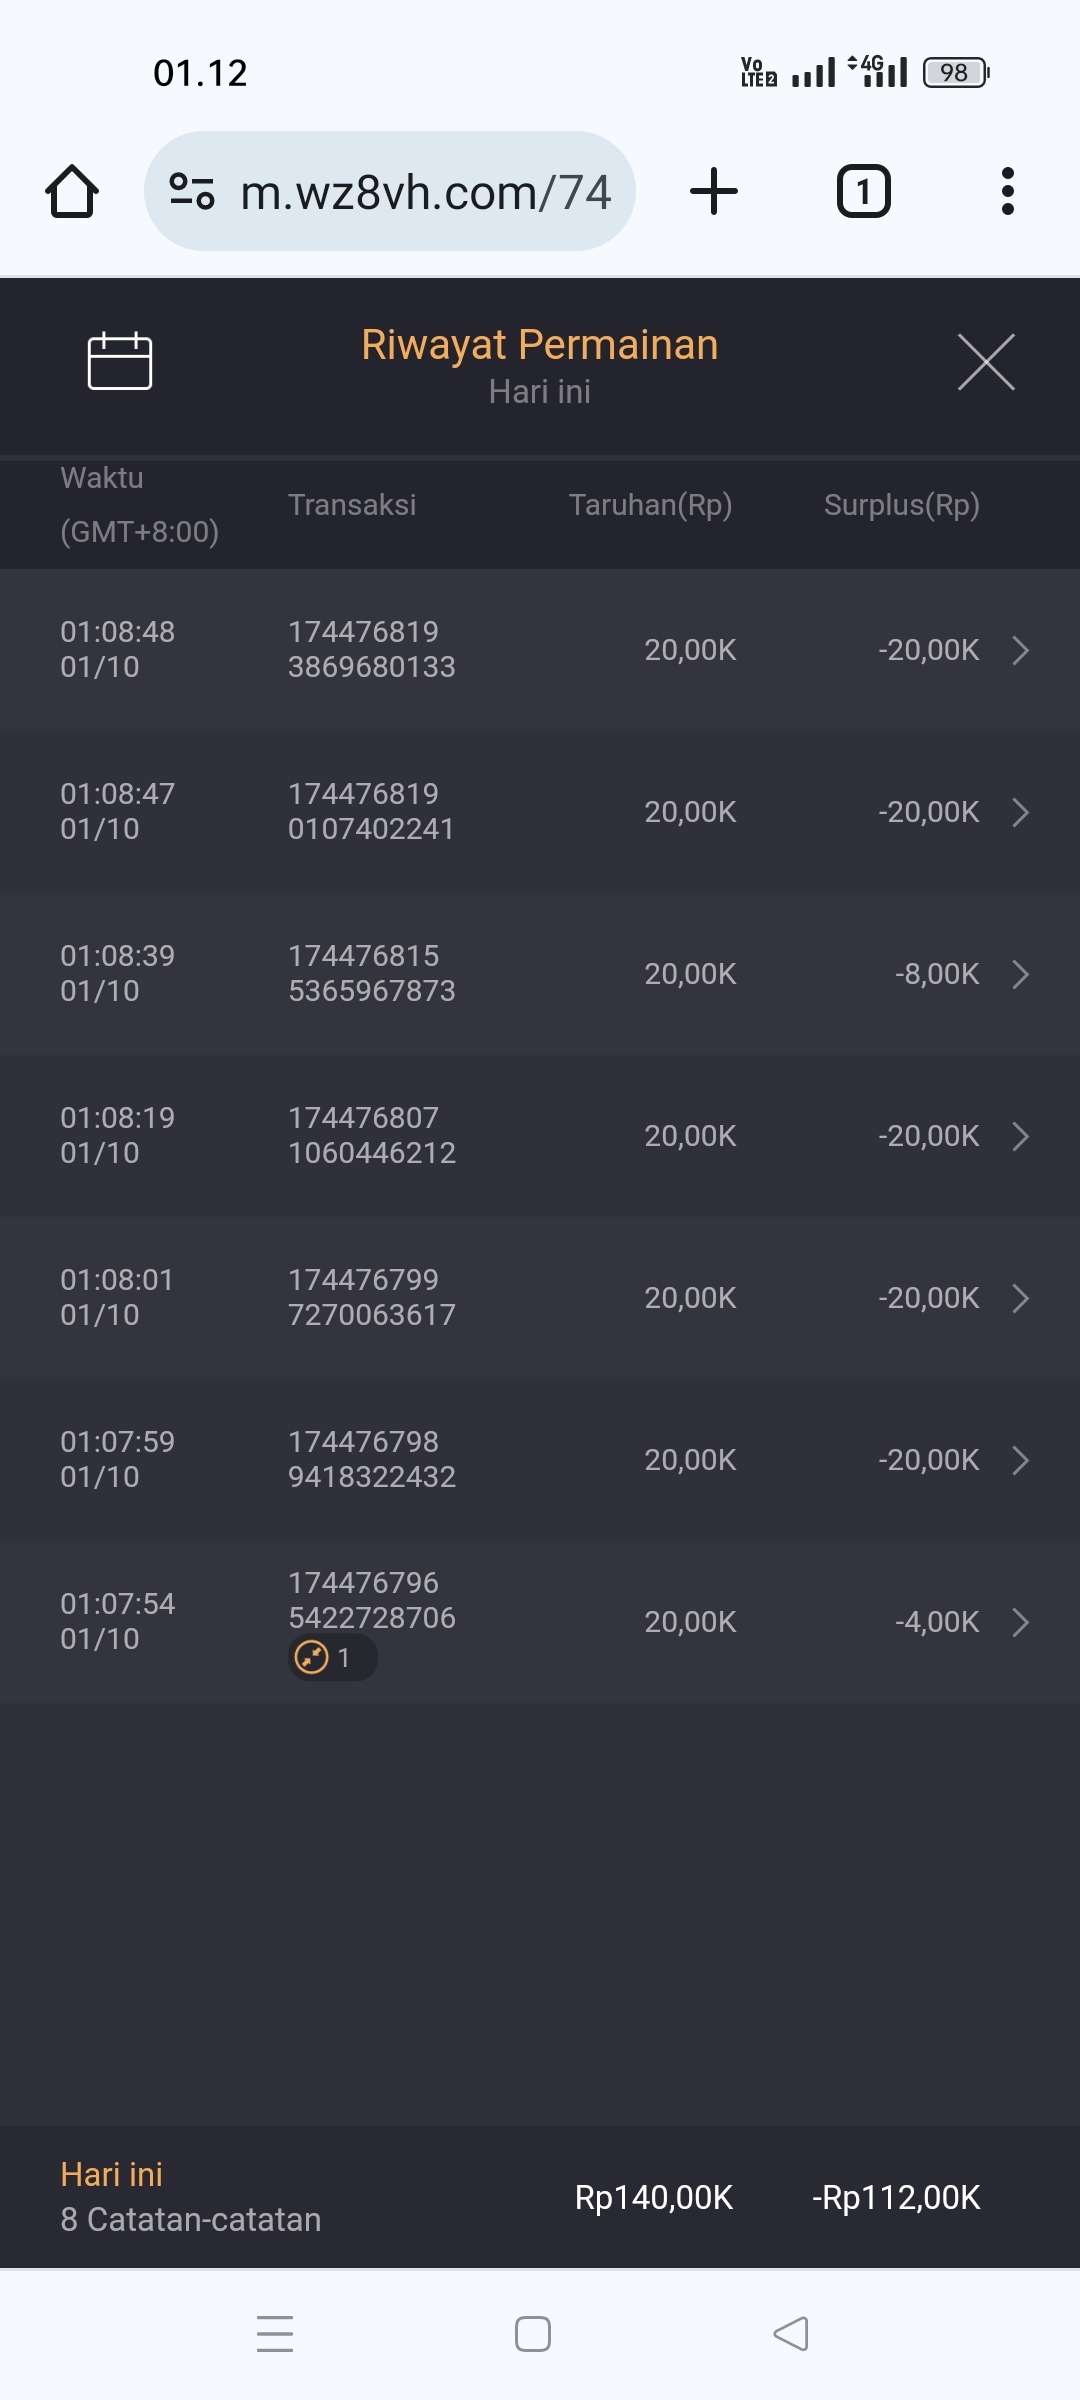Expand the 01:08:39 record with -8,00K surplus
The height and width of the screenshot is (2400, 1080).
(1020, 974)
